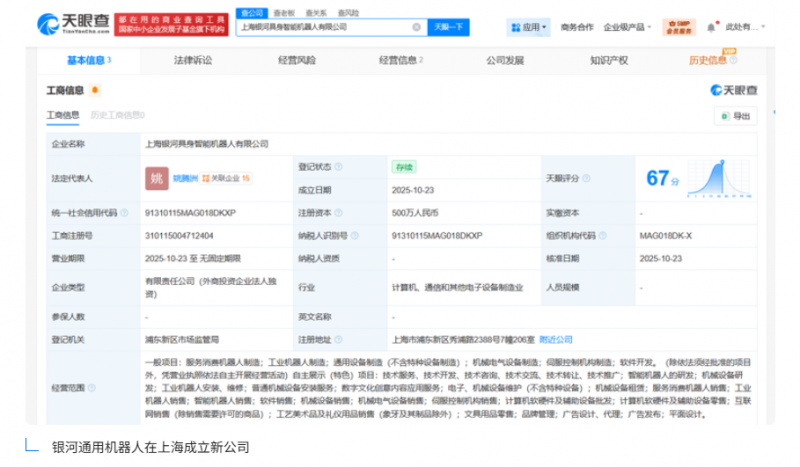The image size is (800, 467).
Task: Switch to 法律诉讼 tab
Action: 193,60
